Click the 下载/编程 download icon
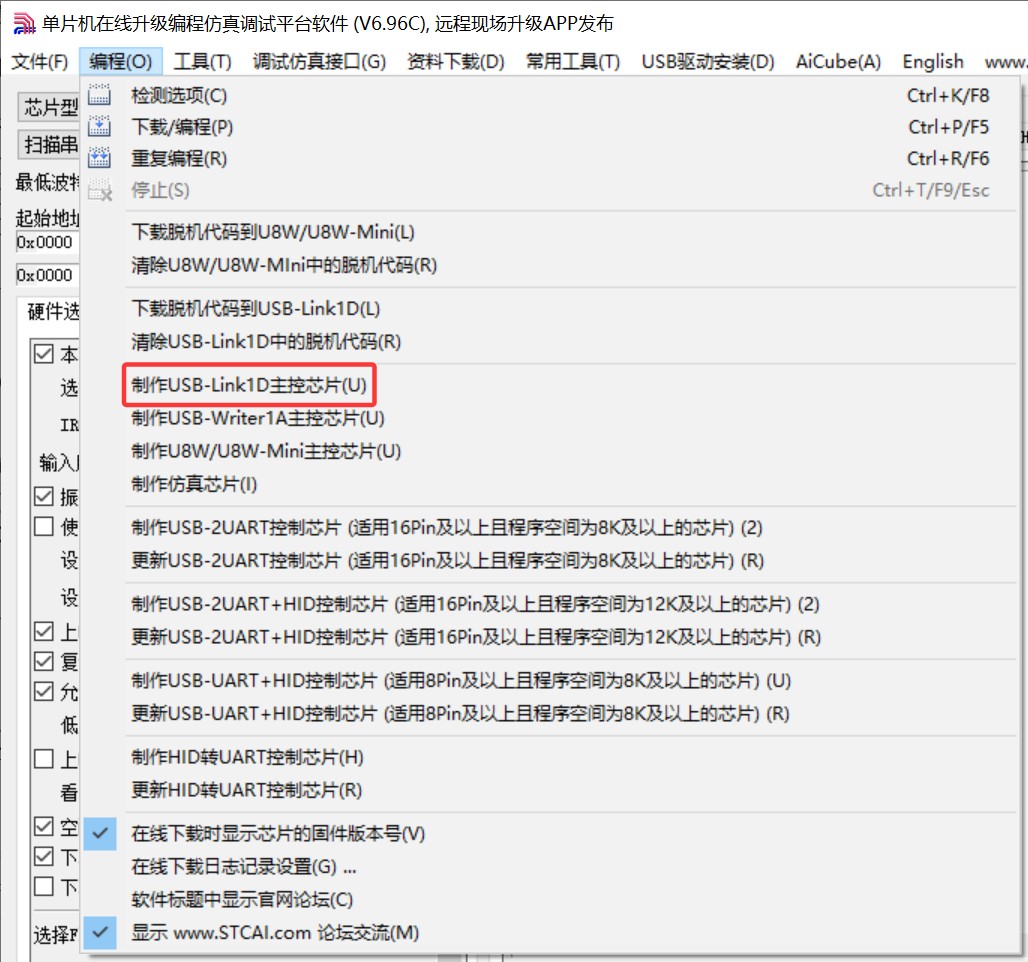 coord(100,127)
